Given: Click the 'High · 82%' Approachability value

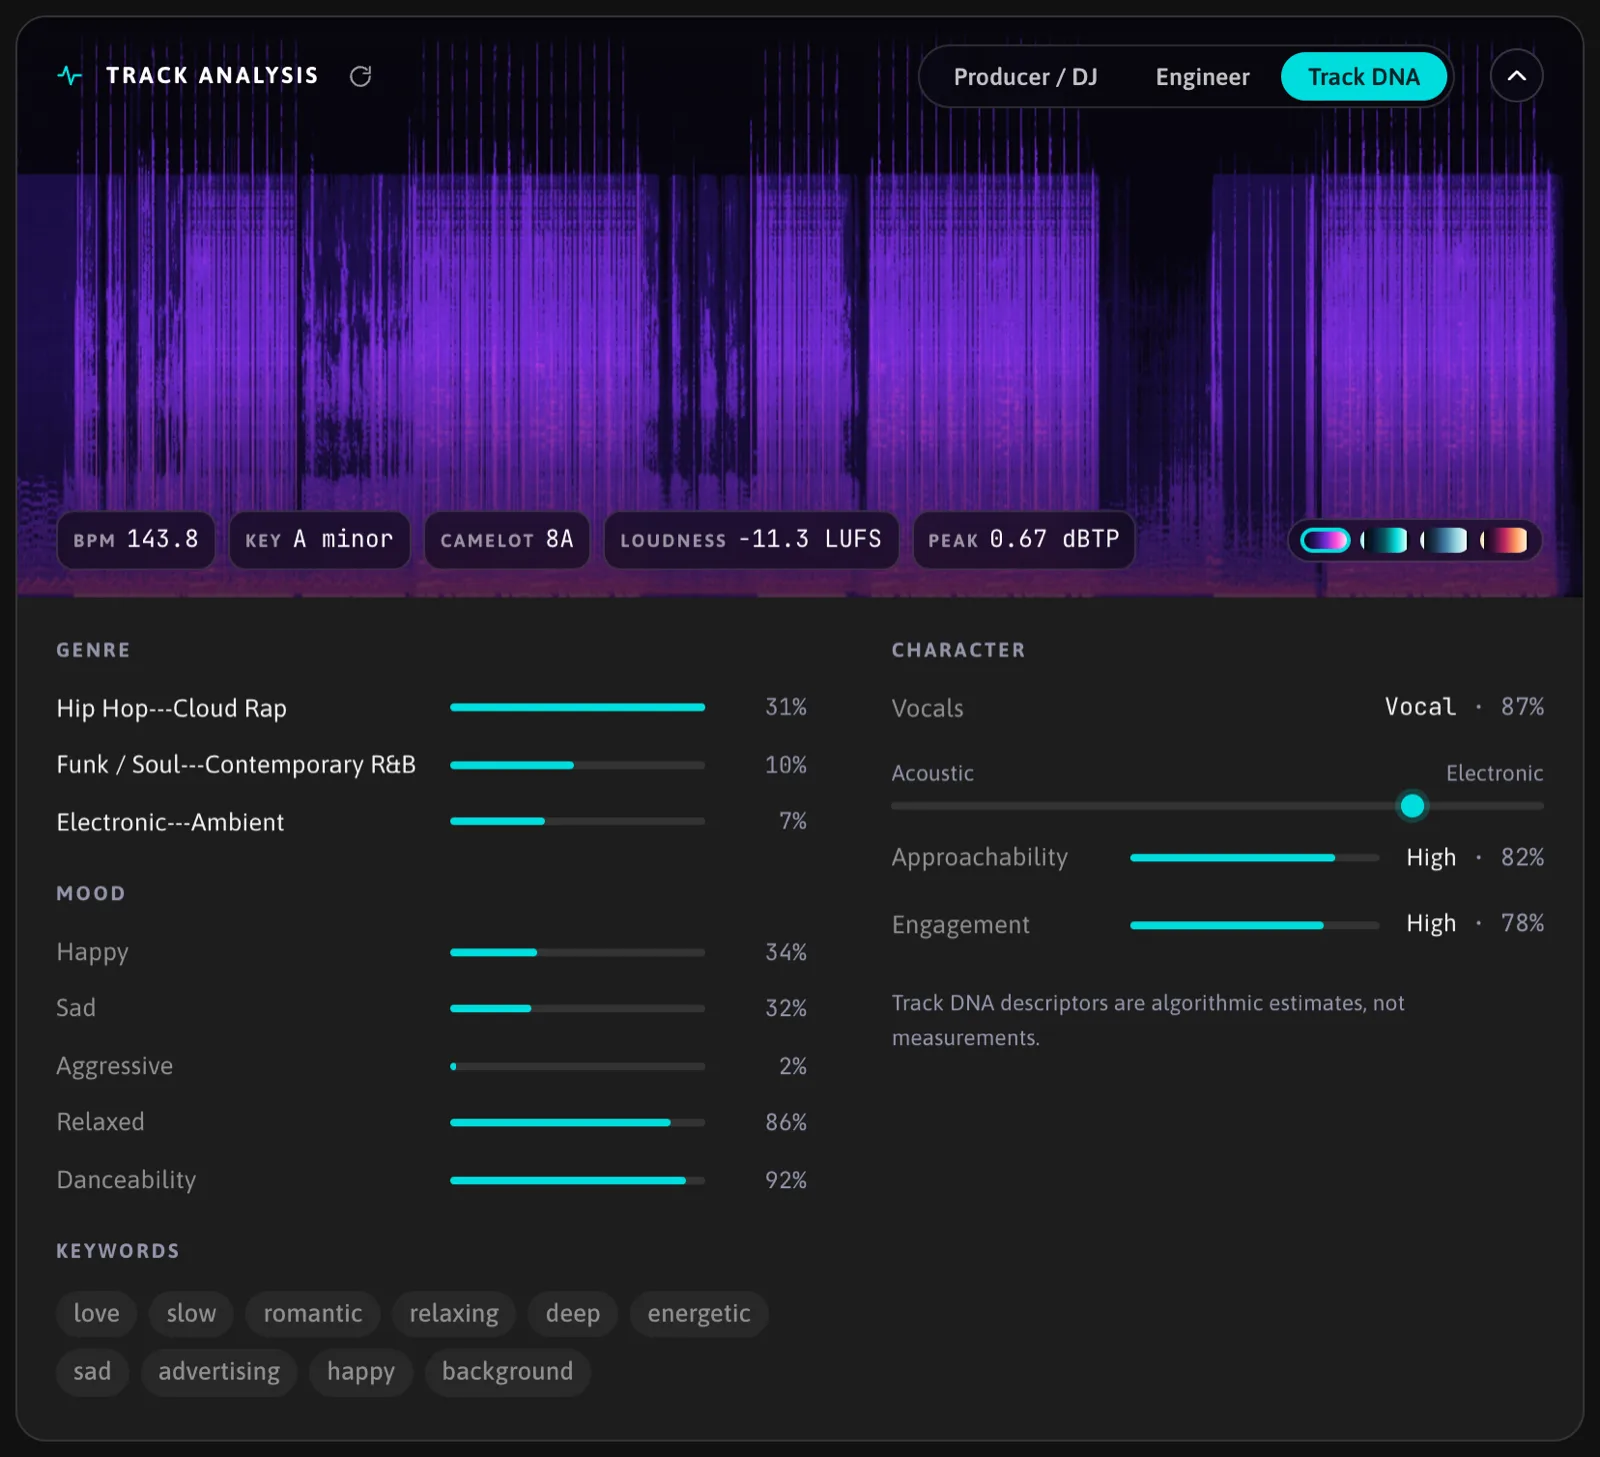Looking at the screenshot, I should [x=1475, y=857].
